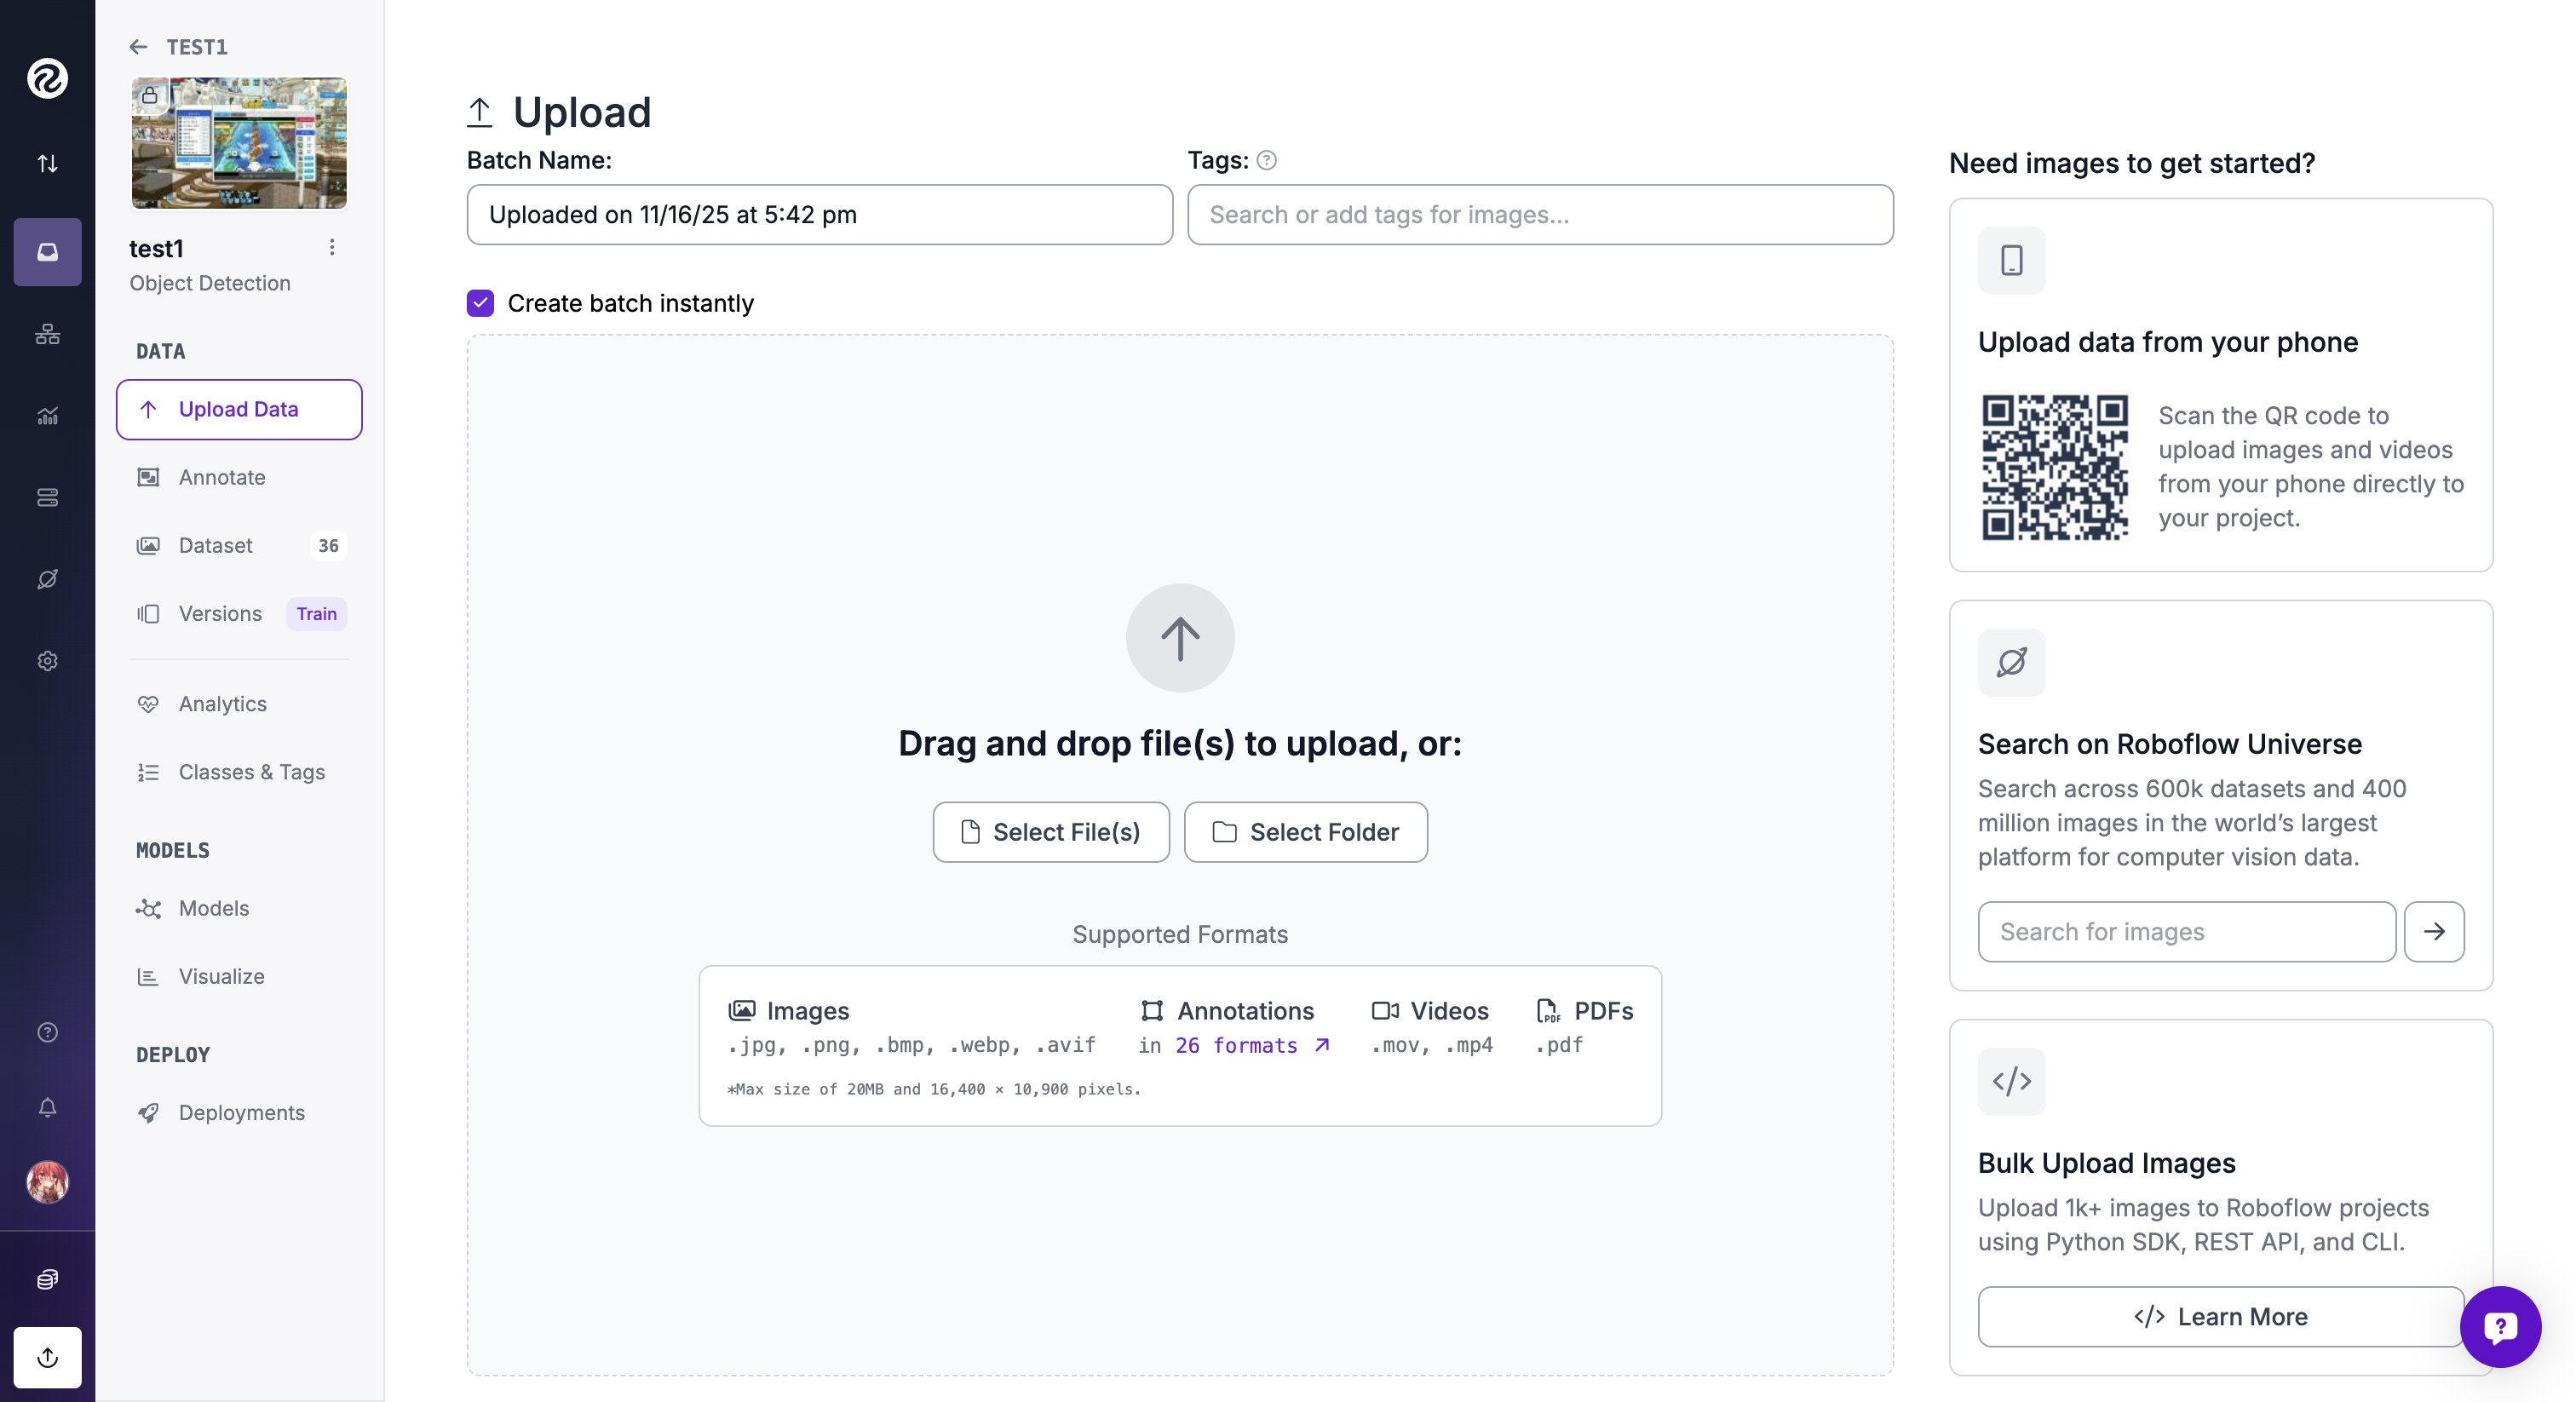Open the help chat bubble at bottom right
This screenshot has width=2576, height=1402.
coord(2501,1327)
